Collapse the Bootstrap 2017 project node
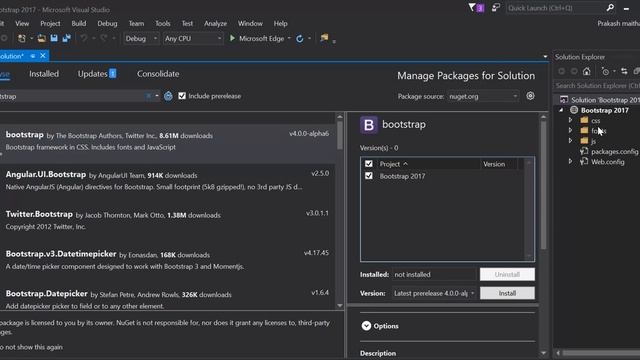 tap(561, 110)
